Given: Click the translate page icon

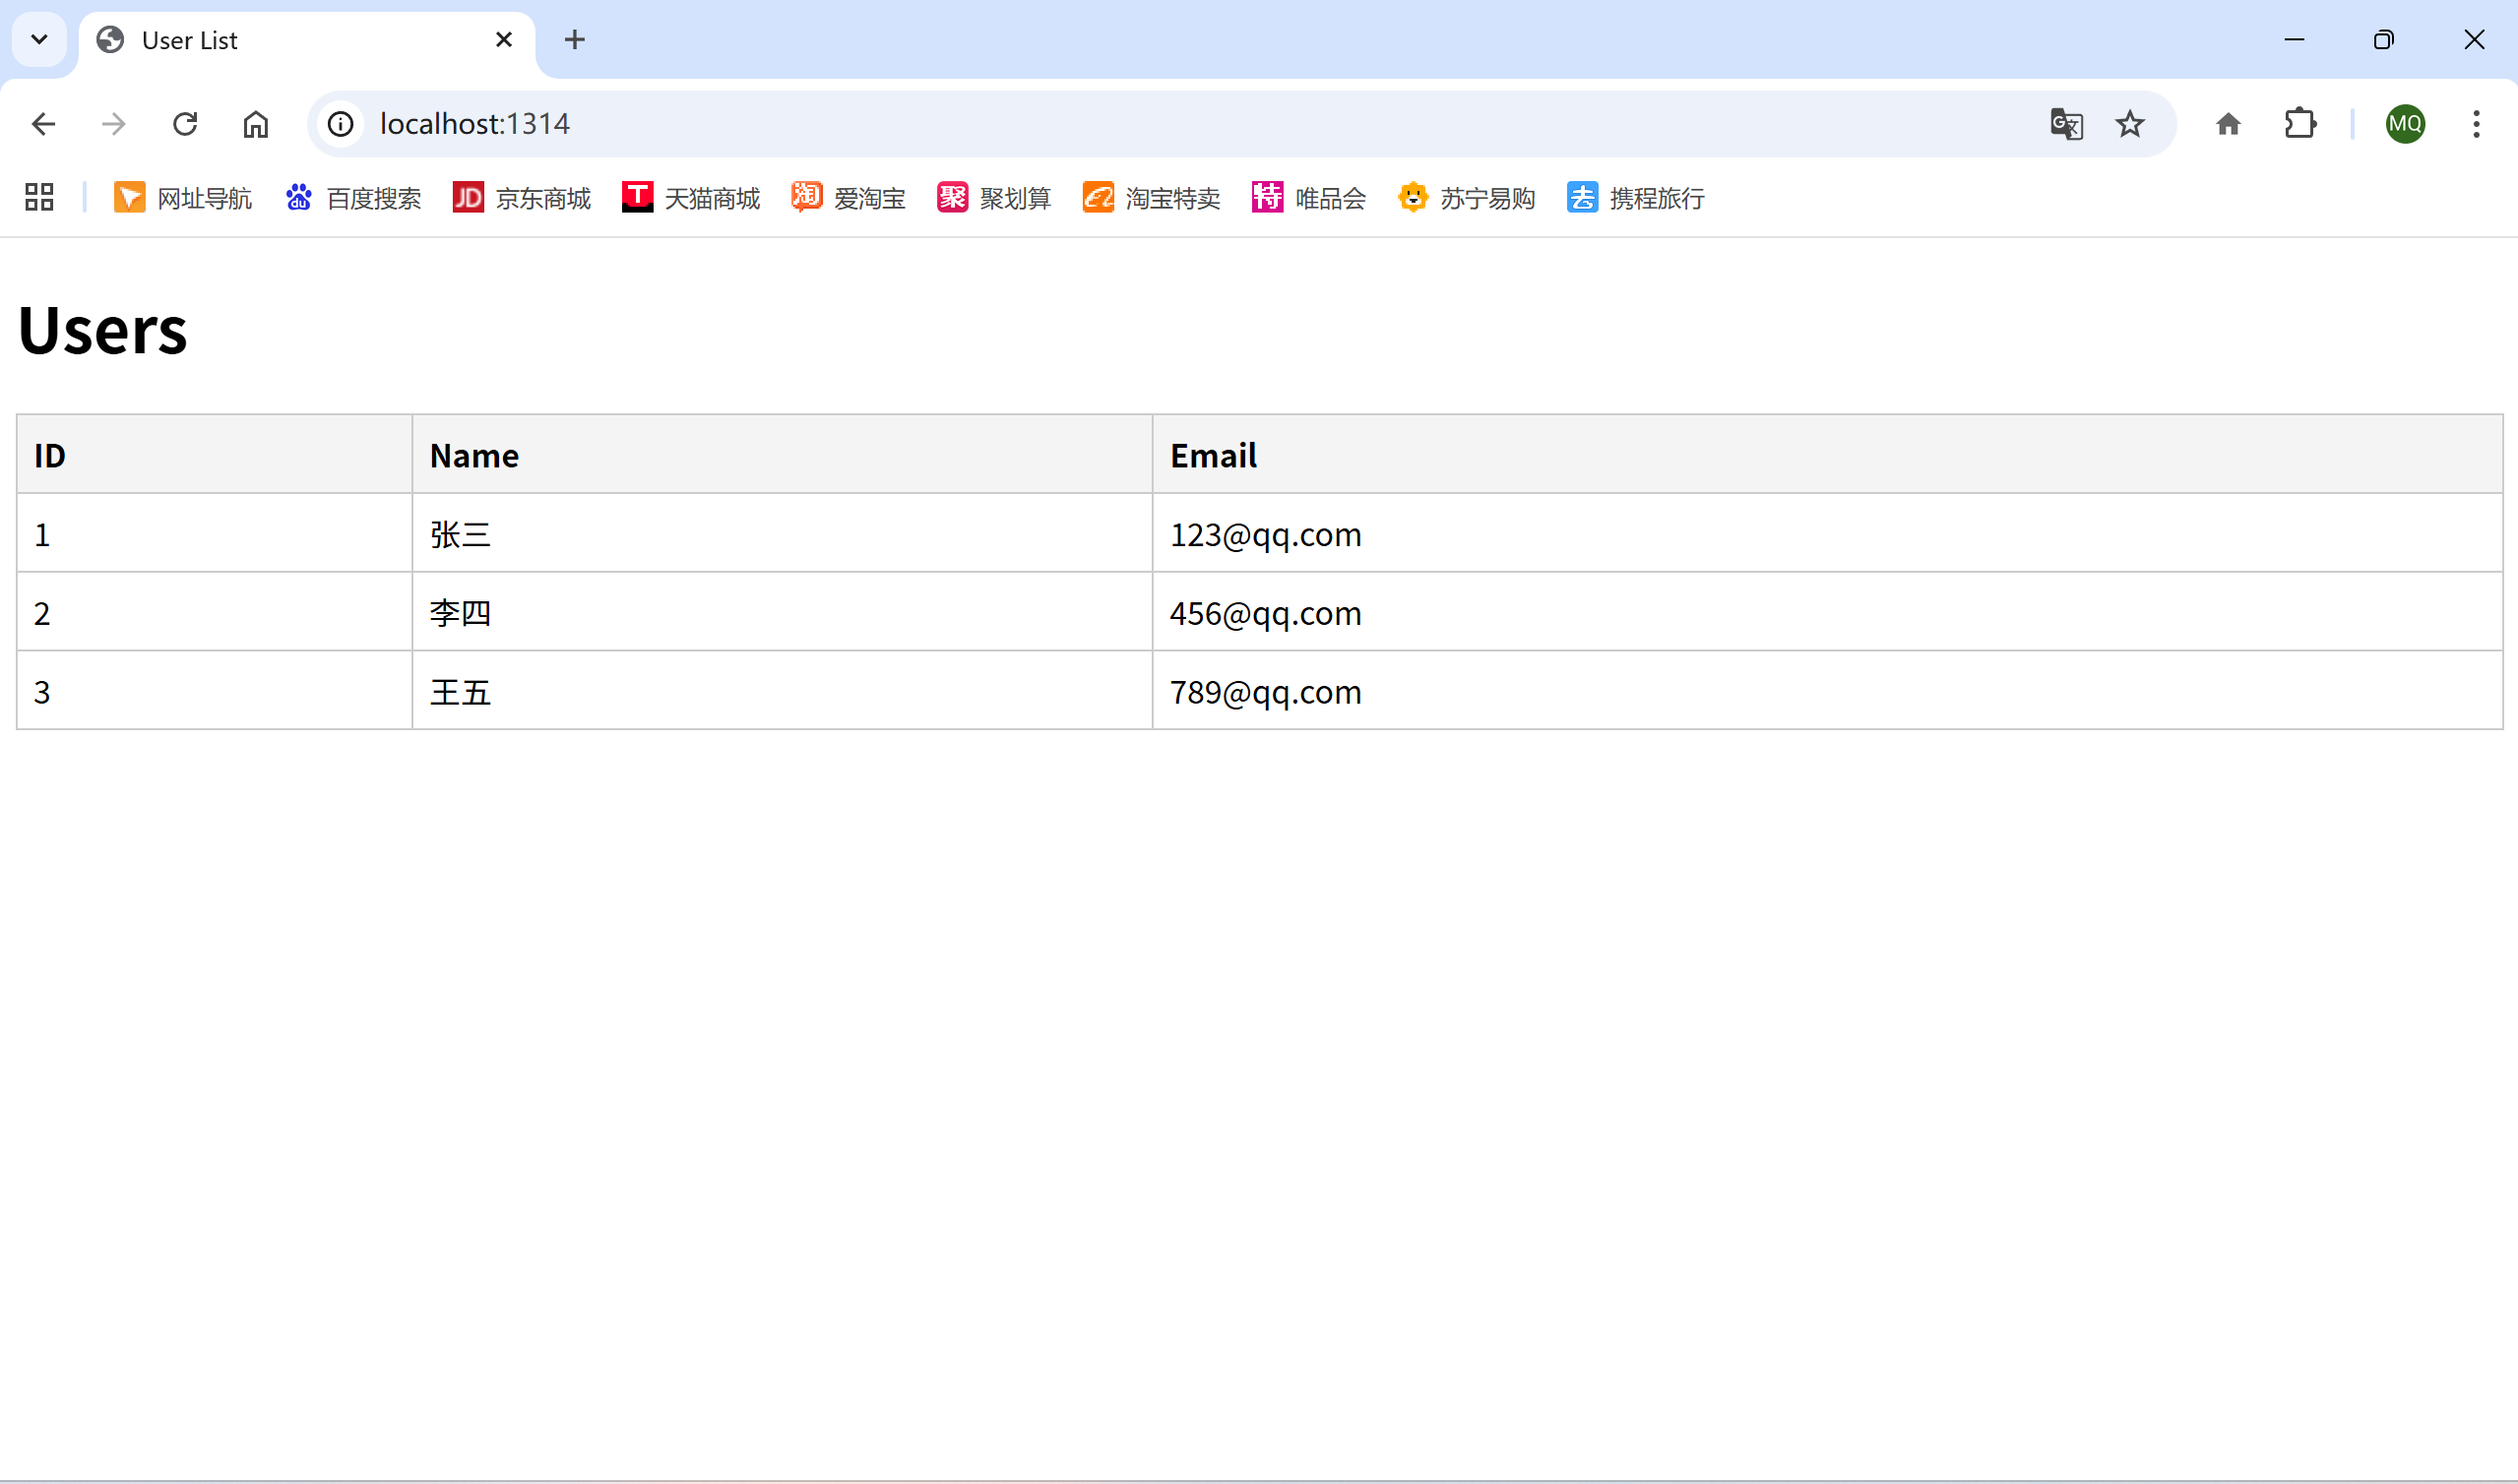Looking at the screenshot, I should [2066, 124].
